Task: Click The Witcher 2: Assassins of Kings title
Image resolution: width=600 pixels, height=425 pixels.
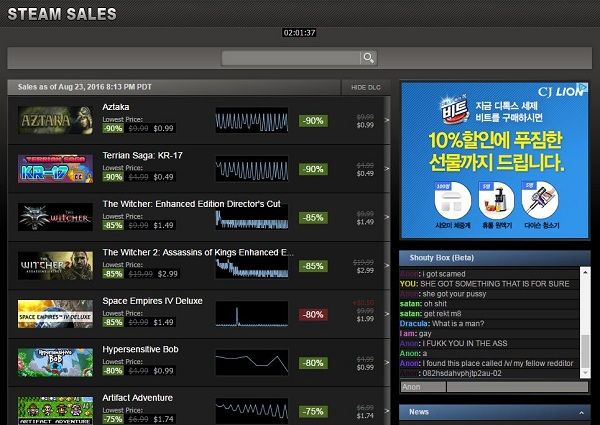Action: pos(198,252)
